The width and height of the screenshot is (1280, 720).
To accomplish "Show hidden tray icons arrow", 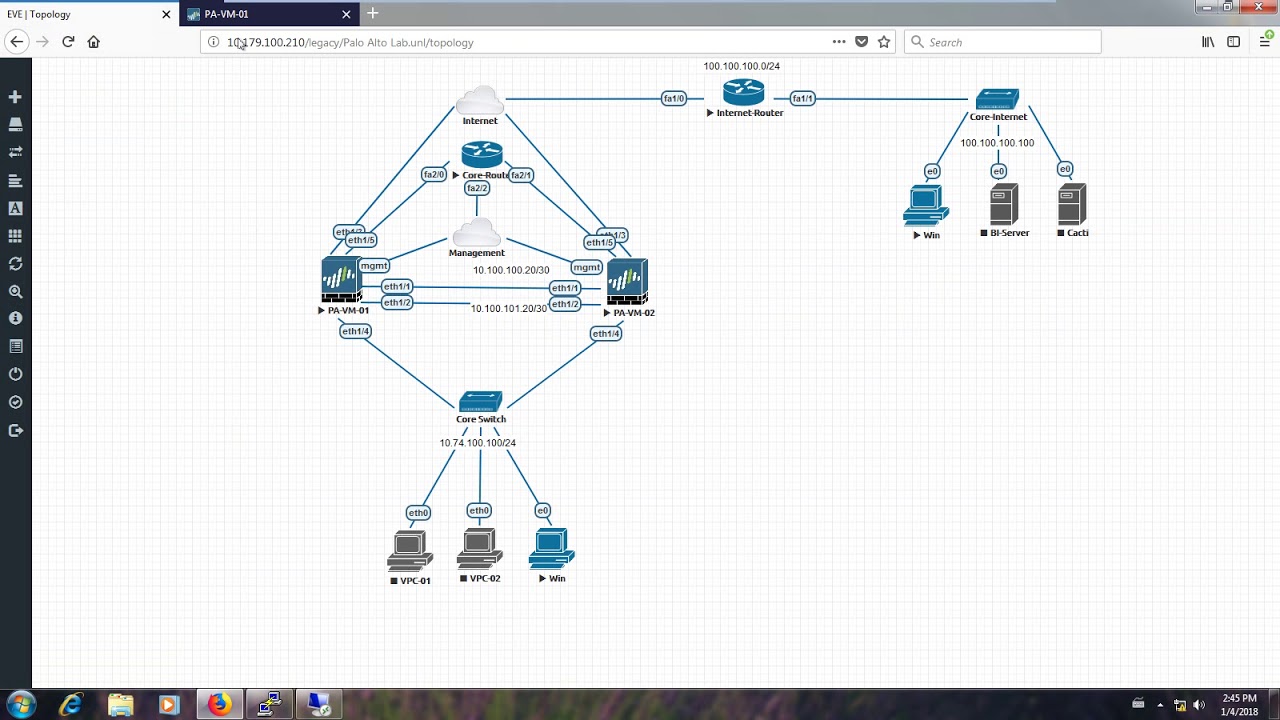I will pyautogui.click(x=1160, y=705).
